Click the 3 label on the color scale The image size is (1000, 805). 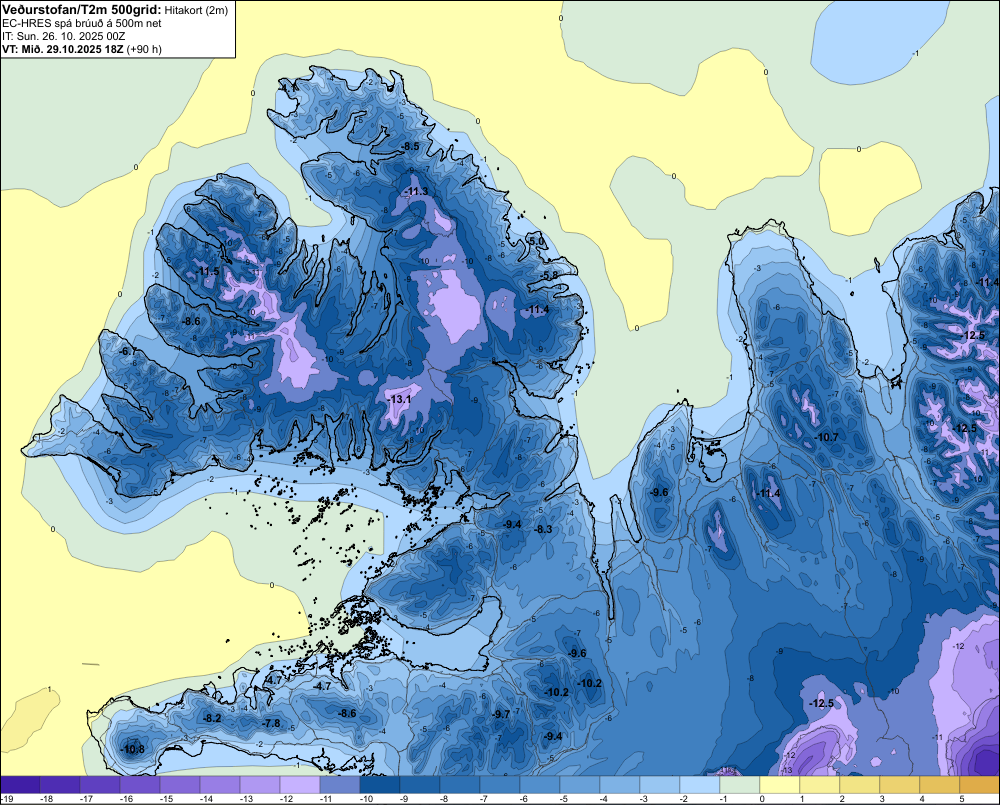point(881,799)
